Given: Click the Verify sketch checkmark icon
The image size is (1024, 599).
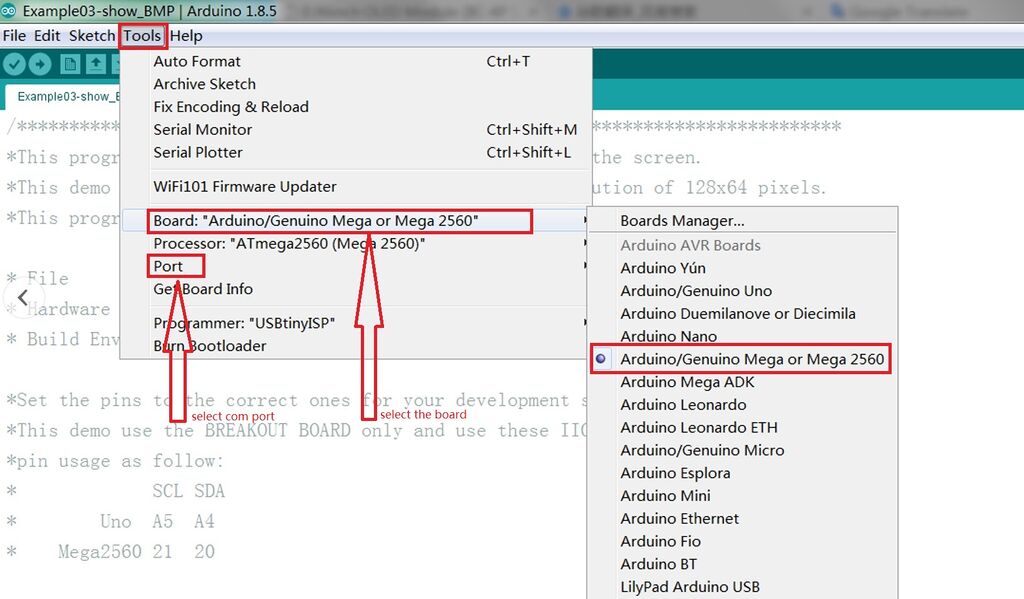Looking at the screenshot, I should (14, 65).
